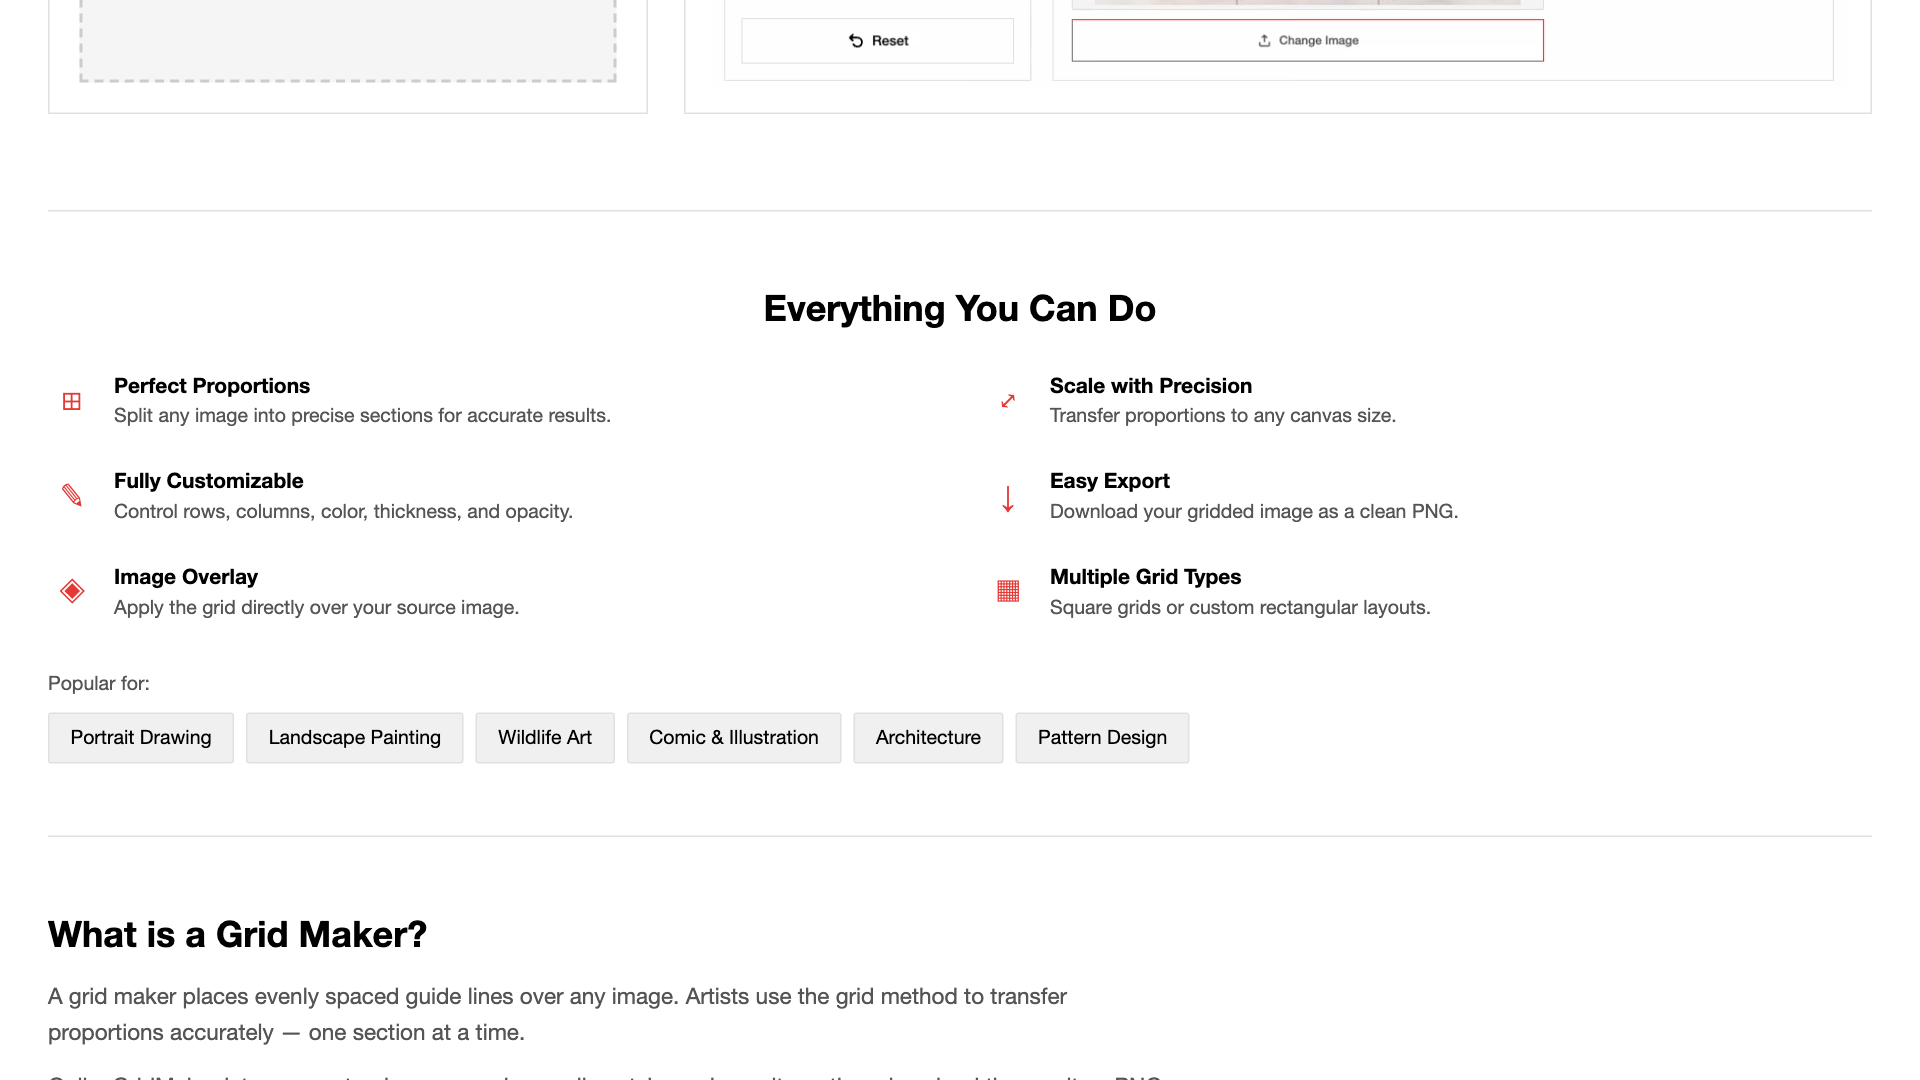Screen dimensions: 1920x1080
Task: Click the Scale with Precision heading
Action: 1151,386
